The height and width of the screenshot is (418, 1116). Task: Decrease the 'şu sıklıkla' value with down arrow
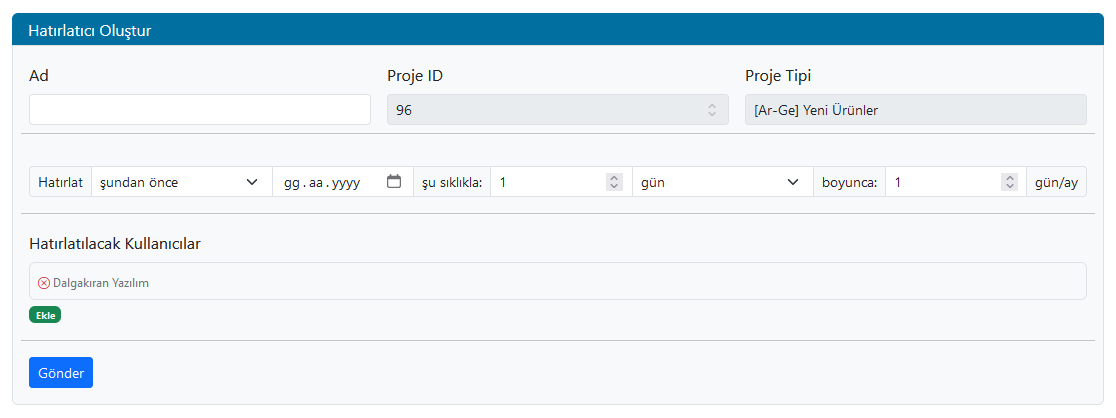pos(613,187)
